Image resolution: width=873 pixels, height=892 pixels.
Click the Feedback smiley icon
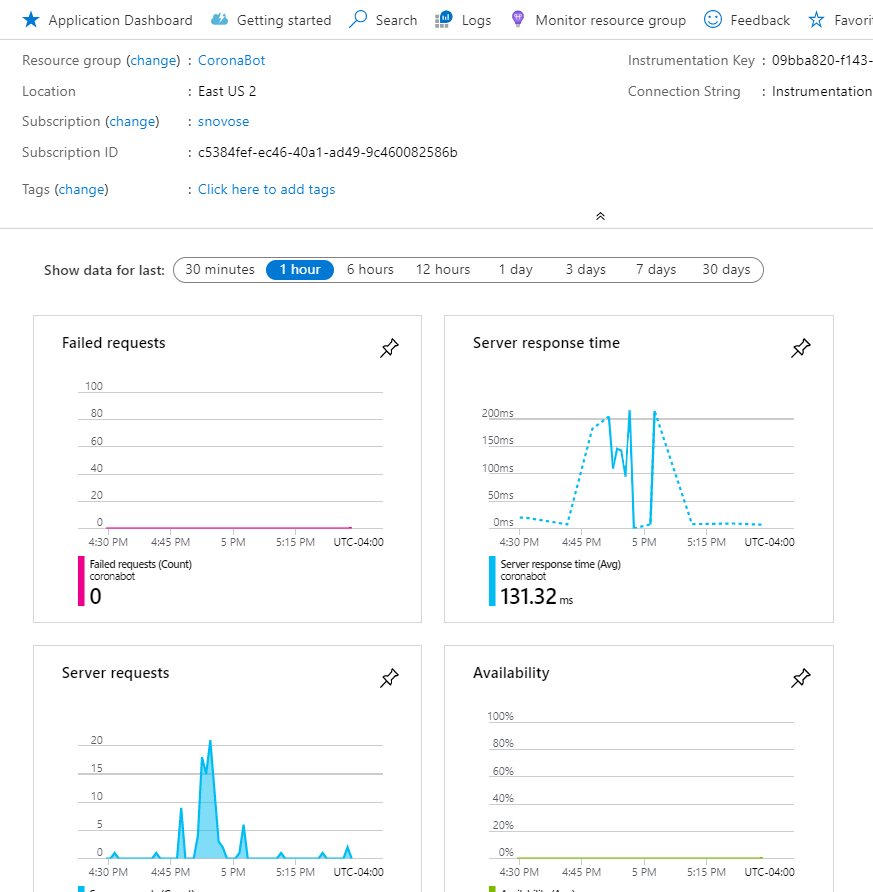click(713, 19)
